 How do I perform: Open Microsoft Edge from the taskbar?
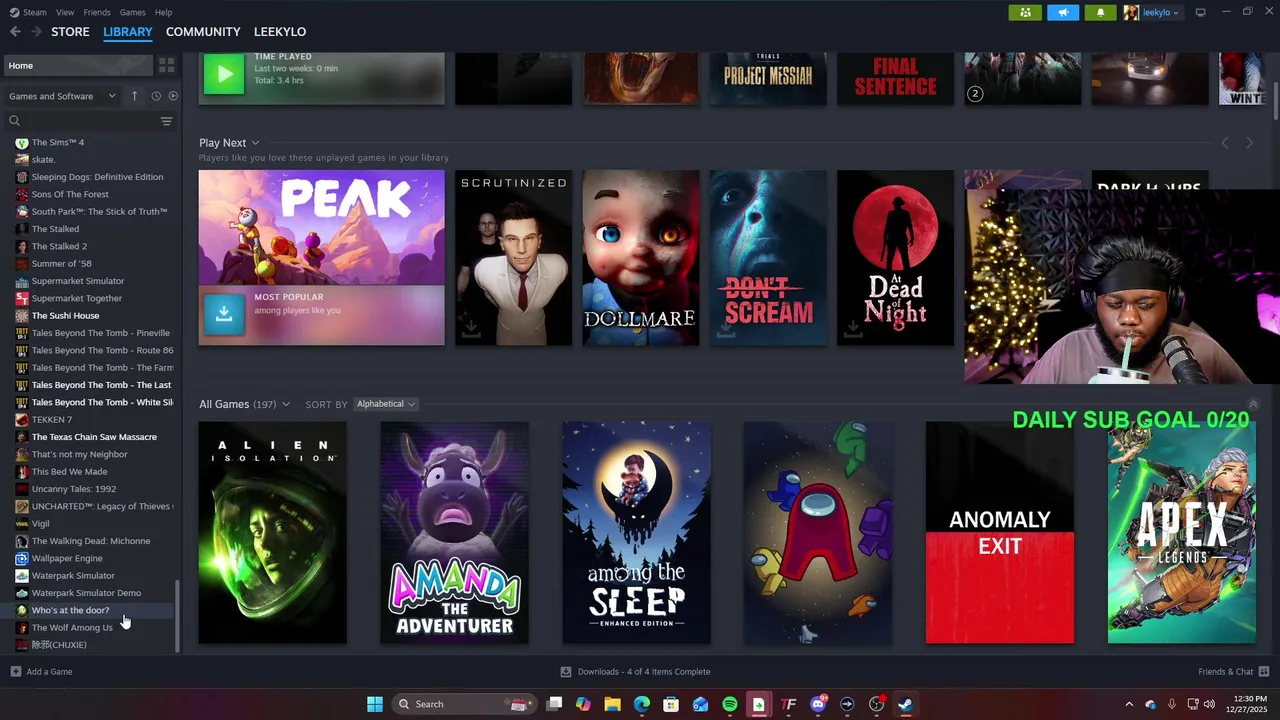(x=642, y=704)
